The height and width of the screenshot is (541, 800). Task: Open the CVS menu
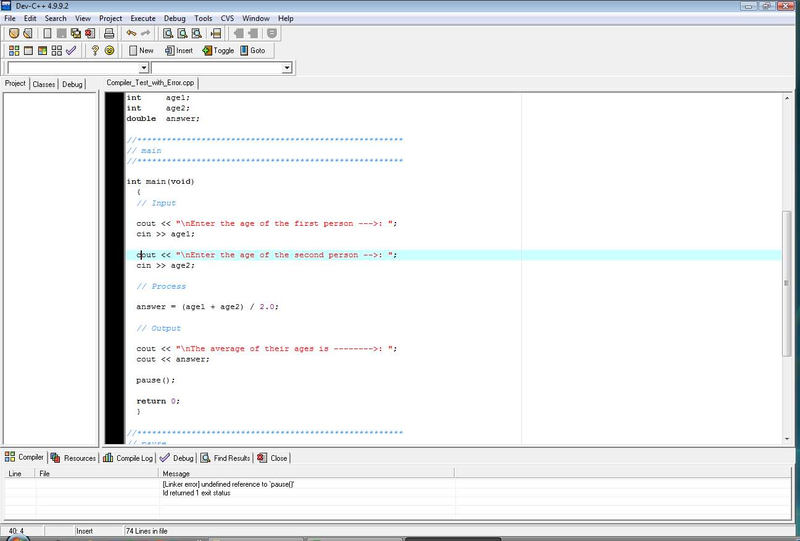(227, 18)
